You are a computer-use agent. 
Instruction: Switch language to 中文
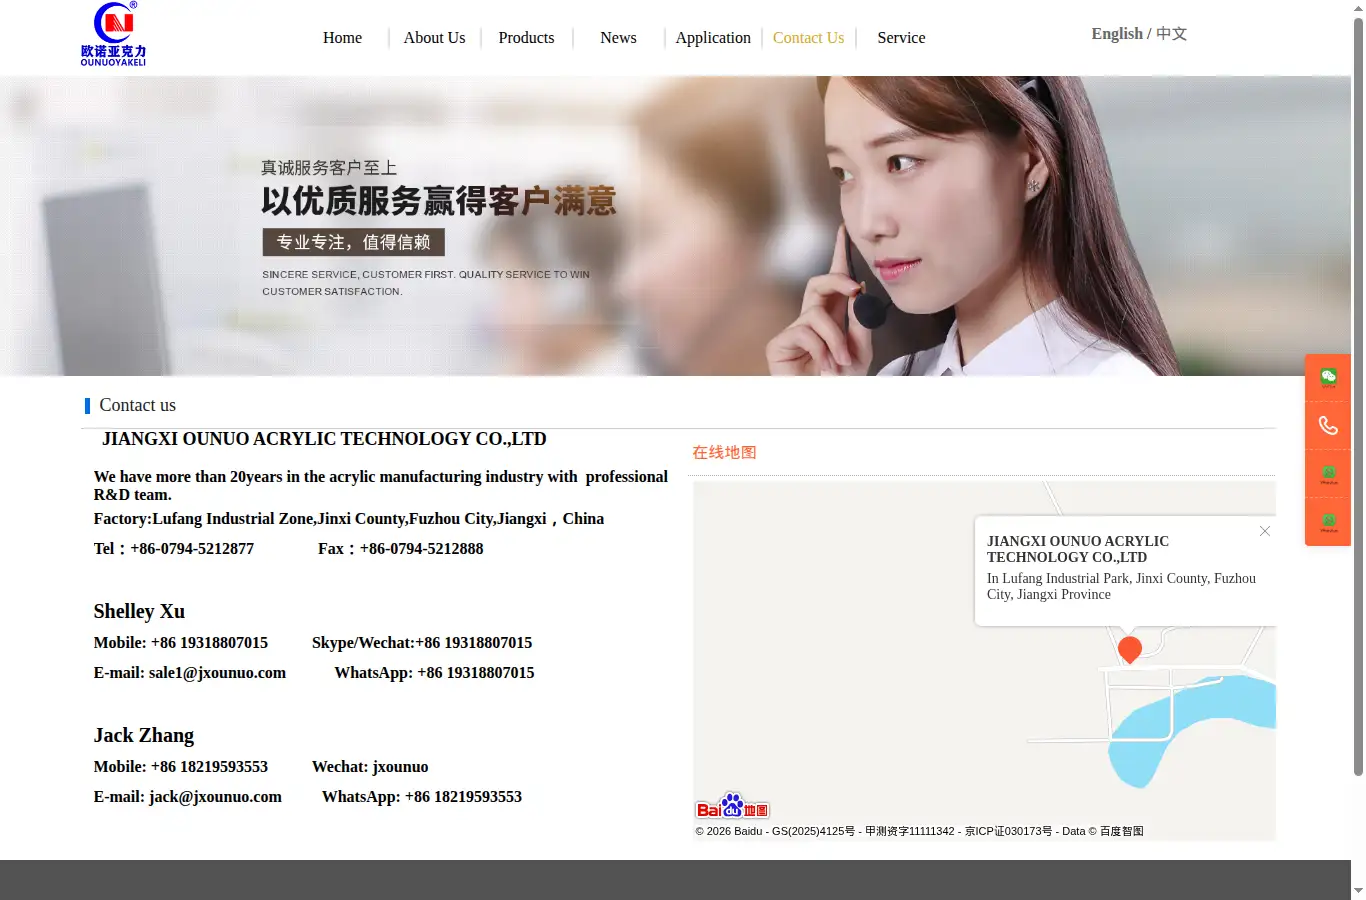(1171, 34)
